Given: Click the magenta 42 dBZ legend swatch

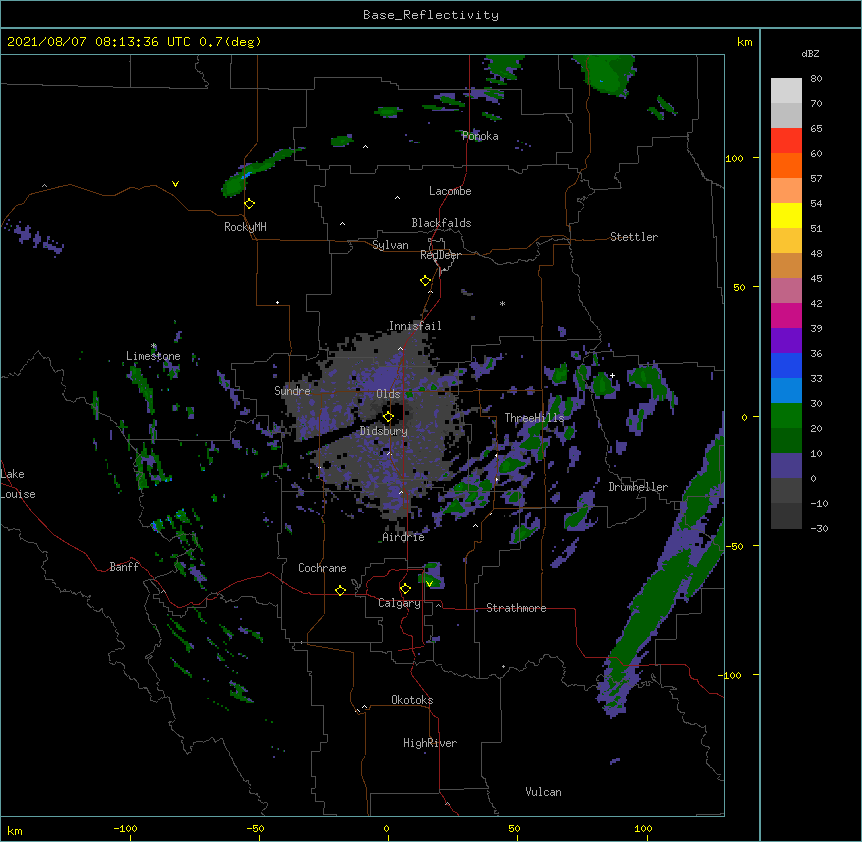Looking at the screenshot, I should click(x=786, y=315).
